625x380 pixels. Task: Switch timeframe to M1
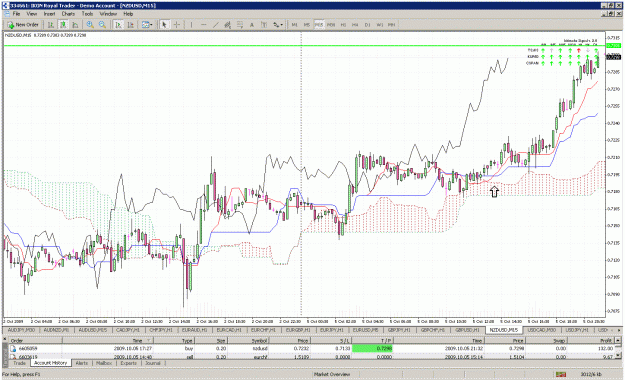[295, 25]
